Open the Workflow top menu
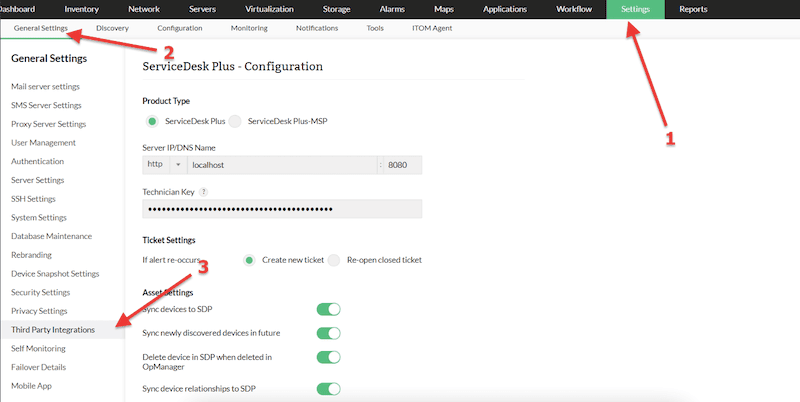Screen dimensions: 800x402 (574, 9)
